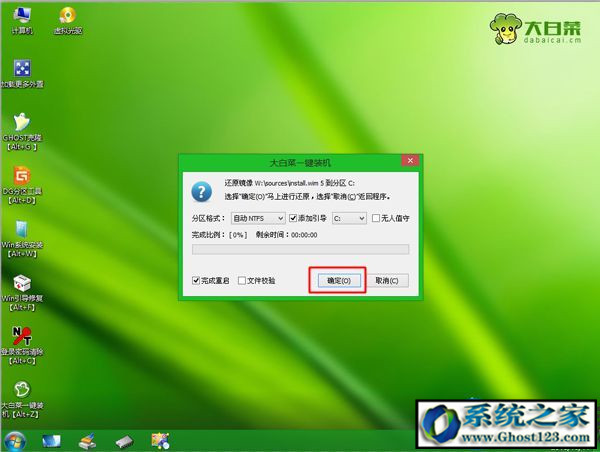
Task: Click the 确定(O) button
Action: pyautogui.click(x=337, y=281)
